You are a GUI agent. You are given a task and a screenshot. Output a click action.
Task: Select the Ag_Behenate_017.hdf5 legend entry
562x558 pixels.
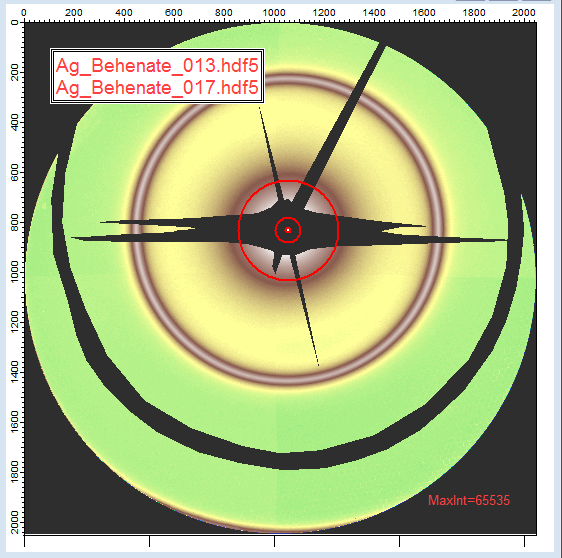pos(157,87)
